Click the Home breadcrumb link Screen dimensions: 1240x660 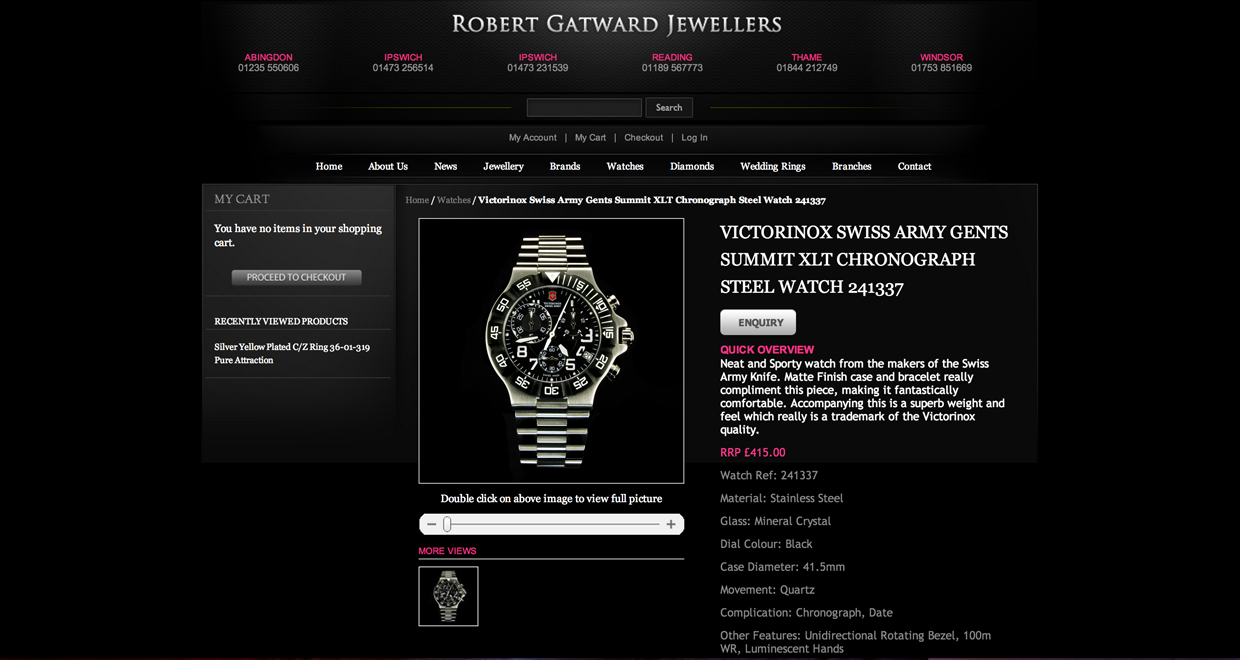coord(417,200)
